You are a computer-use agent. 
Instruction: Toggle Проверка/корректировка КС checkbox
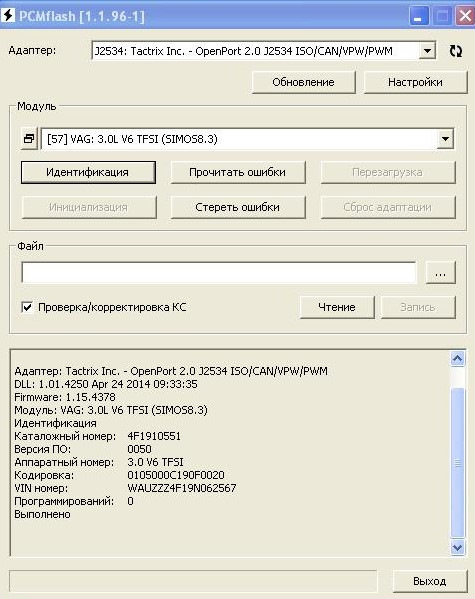pos(27,307)
